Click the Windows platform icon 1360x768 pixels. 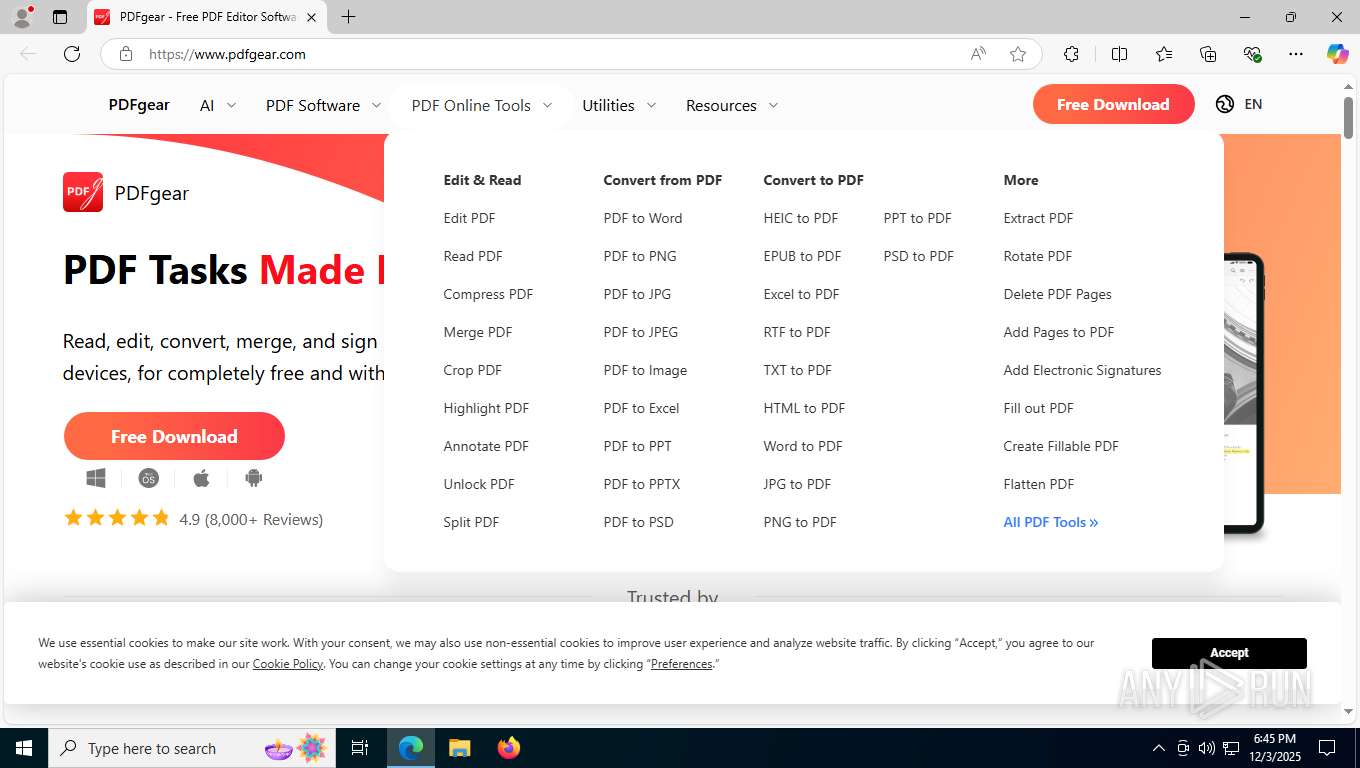click(96, 479)
